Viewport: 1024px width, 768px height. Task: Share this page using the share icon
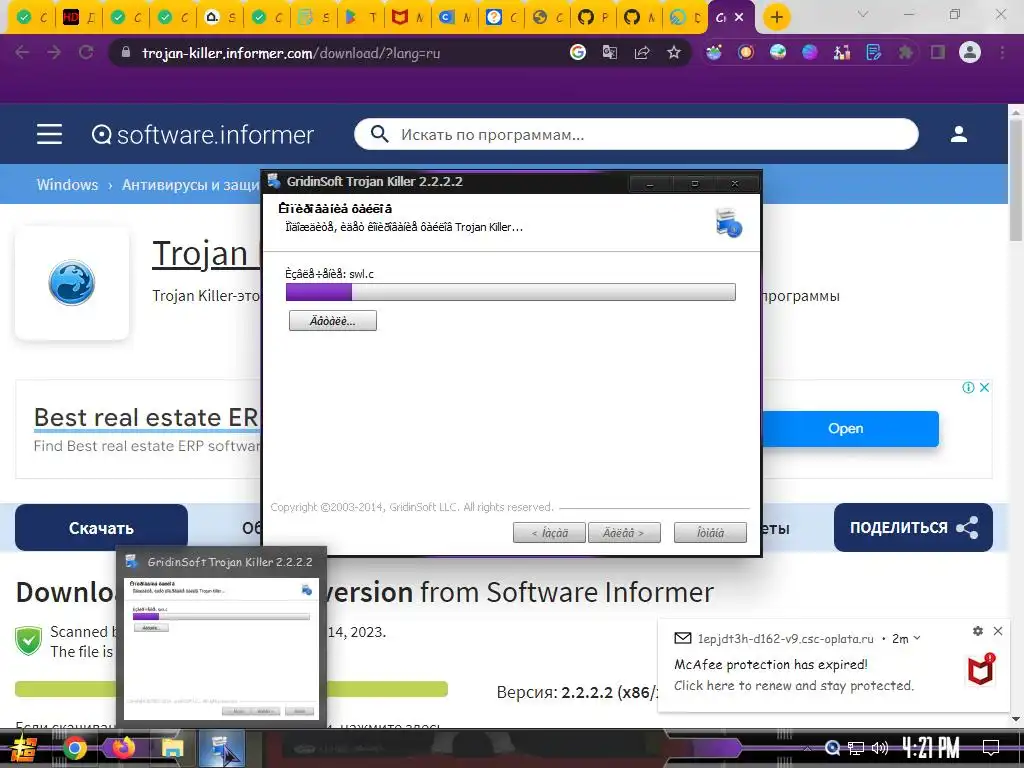[642, 52]
